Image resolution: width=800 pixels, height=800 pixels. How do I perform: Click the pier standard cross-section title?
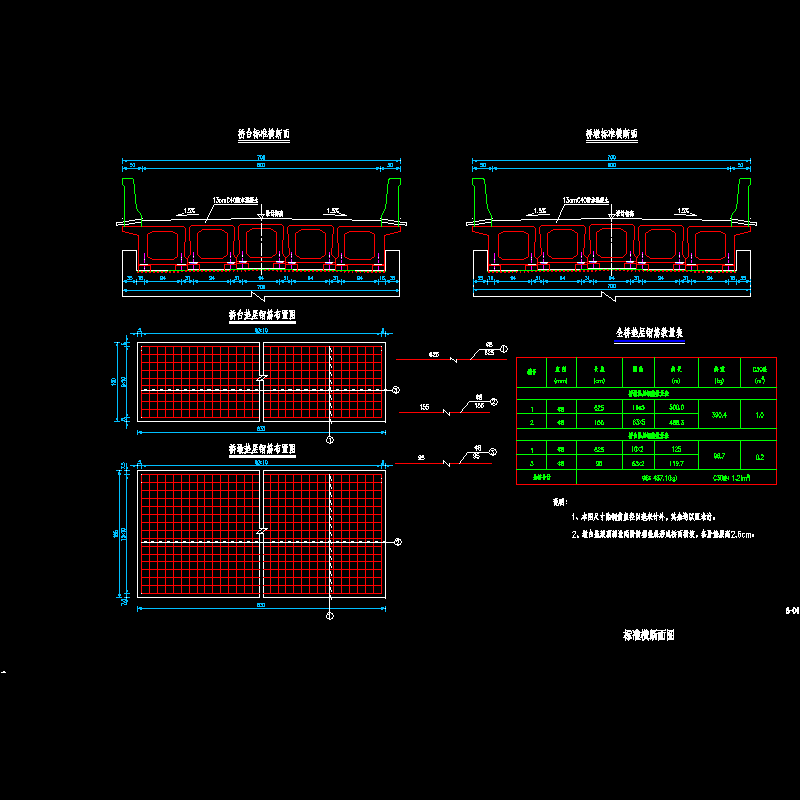click(612, 133)
